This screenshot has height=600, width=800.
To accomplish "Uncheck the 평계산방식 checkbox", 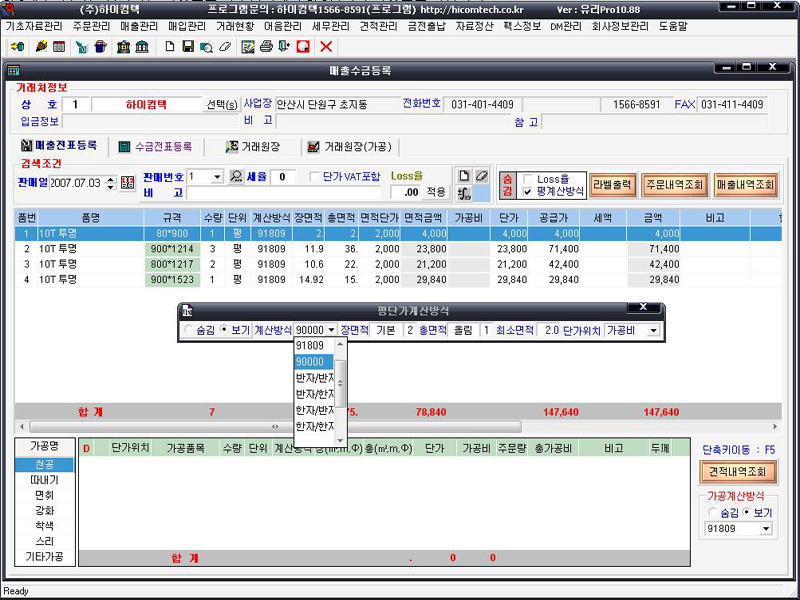I will click(x=528, y=192).
